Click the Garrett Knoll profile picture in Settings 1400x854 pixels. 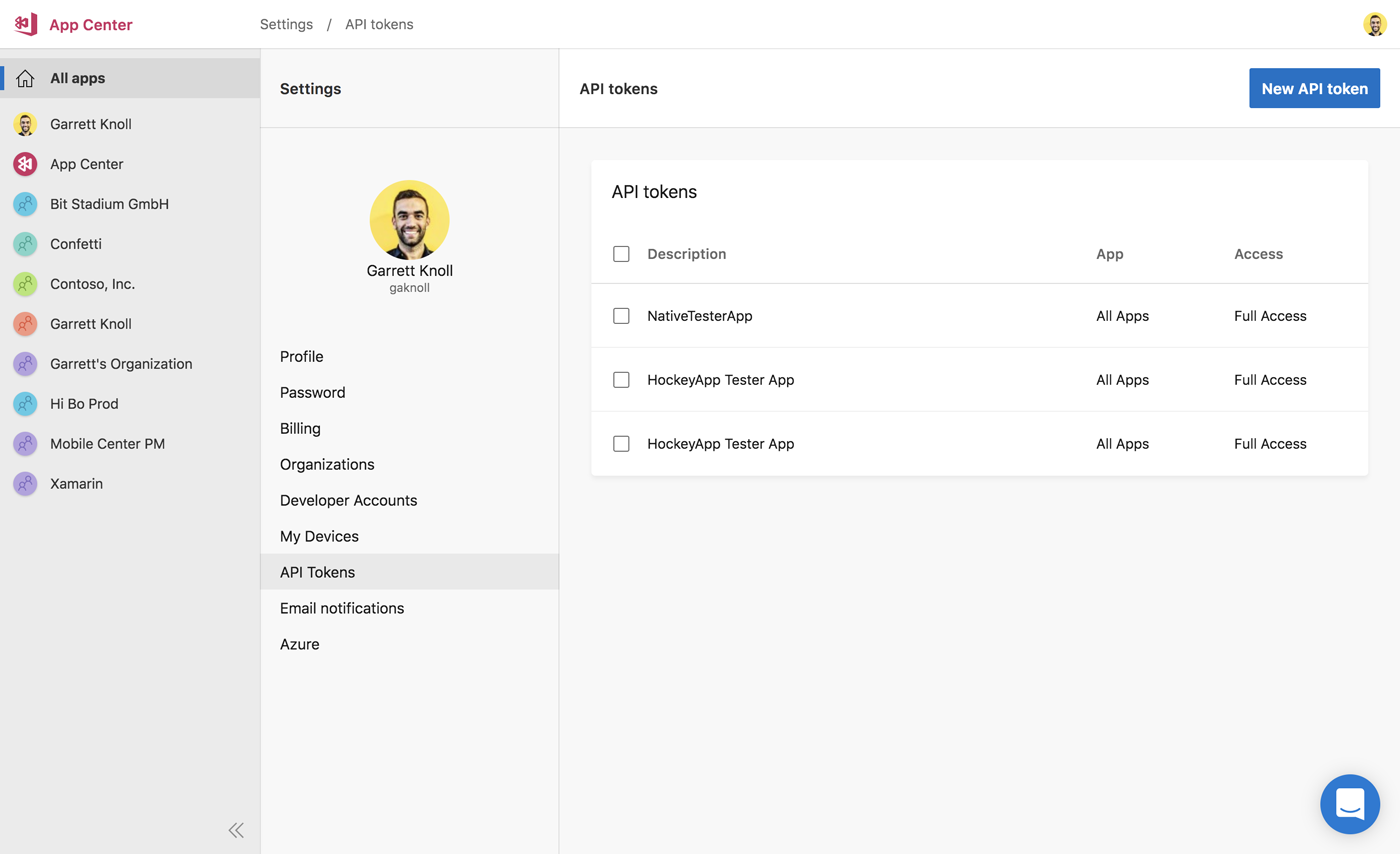click(x=409, y=220)
